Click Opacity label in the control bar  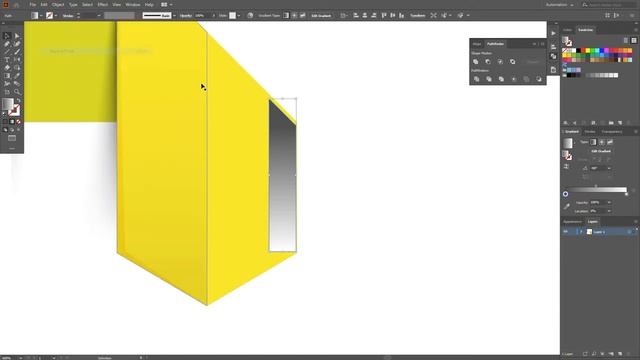[x=186, y=16]
